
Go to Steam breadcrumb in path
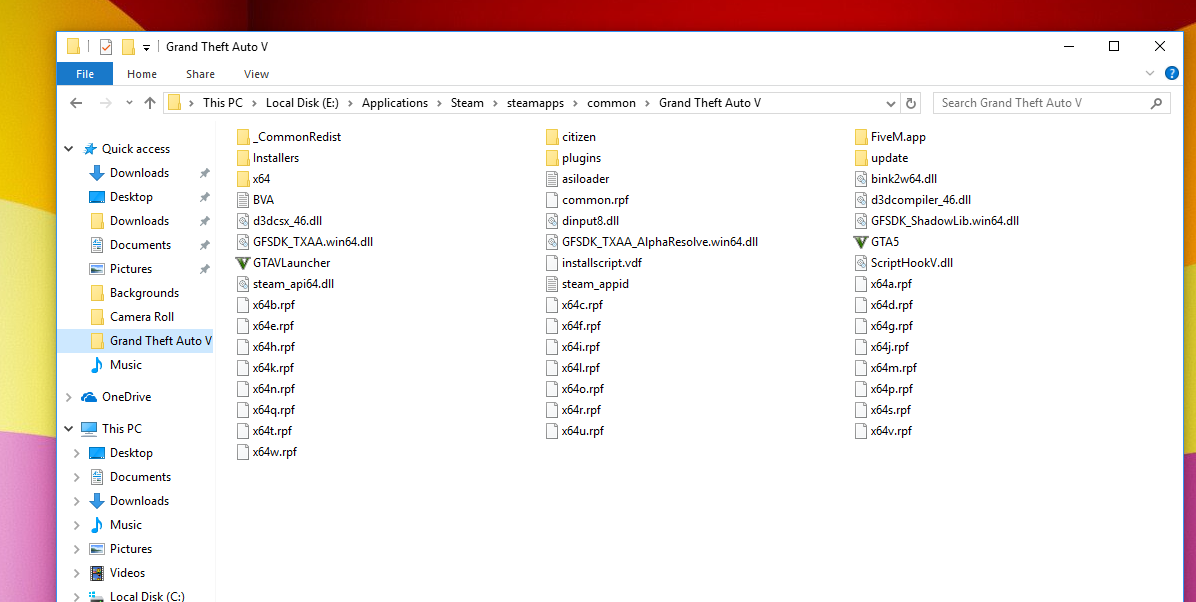tap(467, 103)
